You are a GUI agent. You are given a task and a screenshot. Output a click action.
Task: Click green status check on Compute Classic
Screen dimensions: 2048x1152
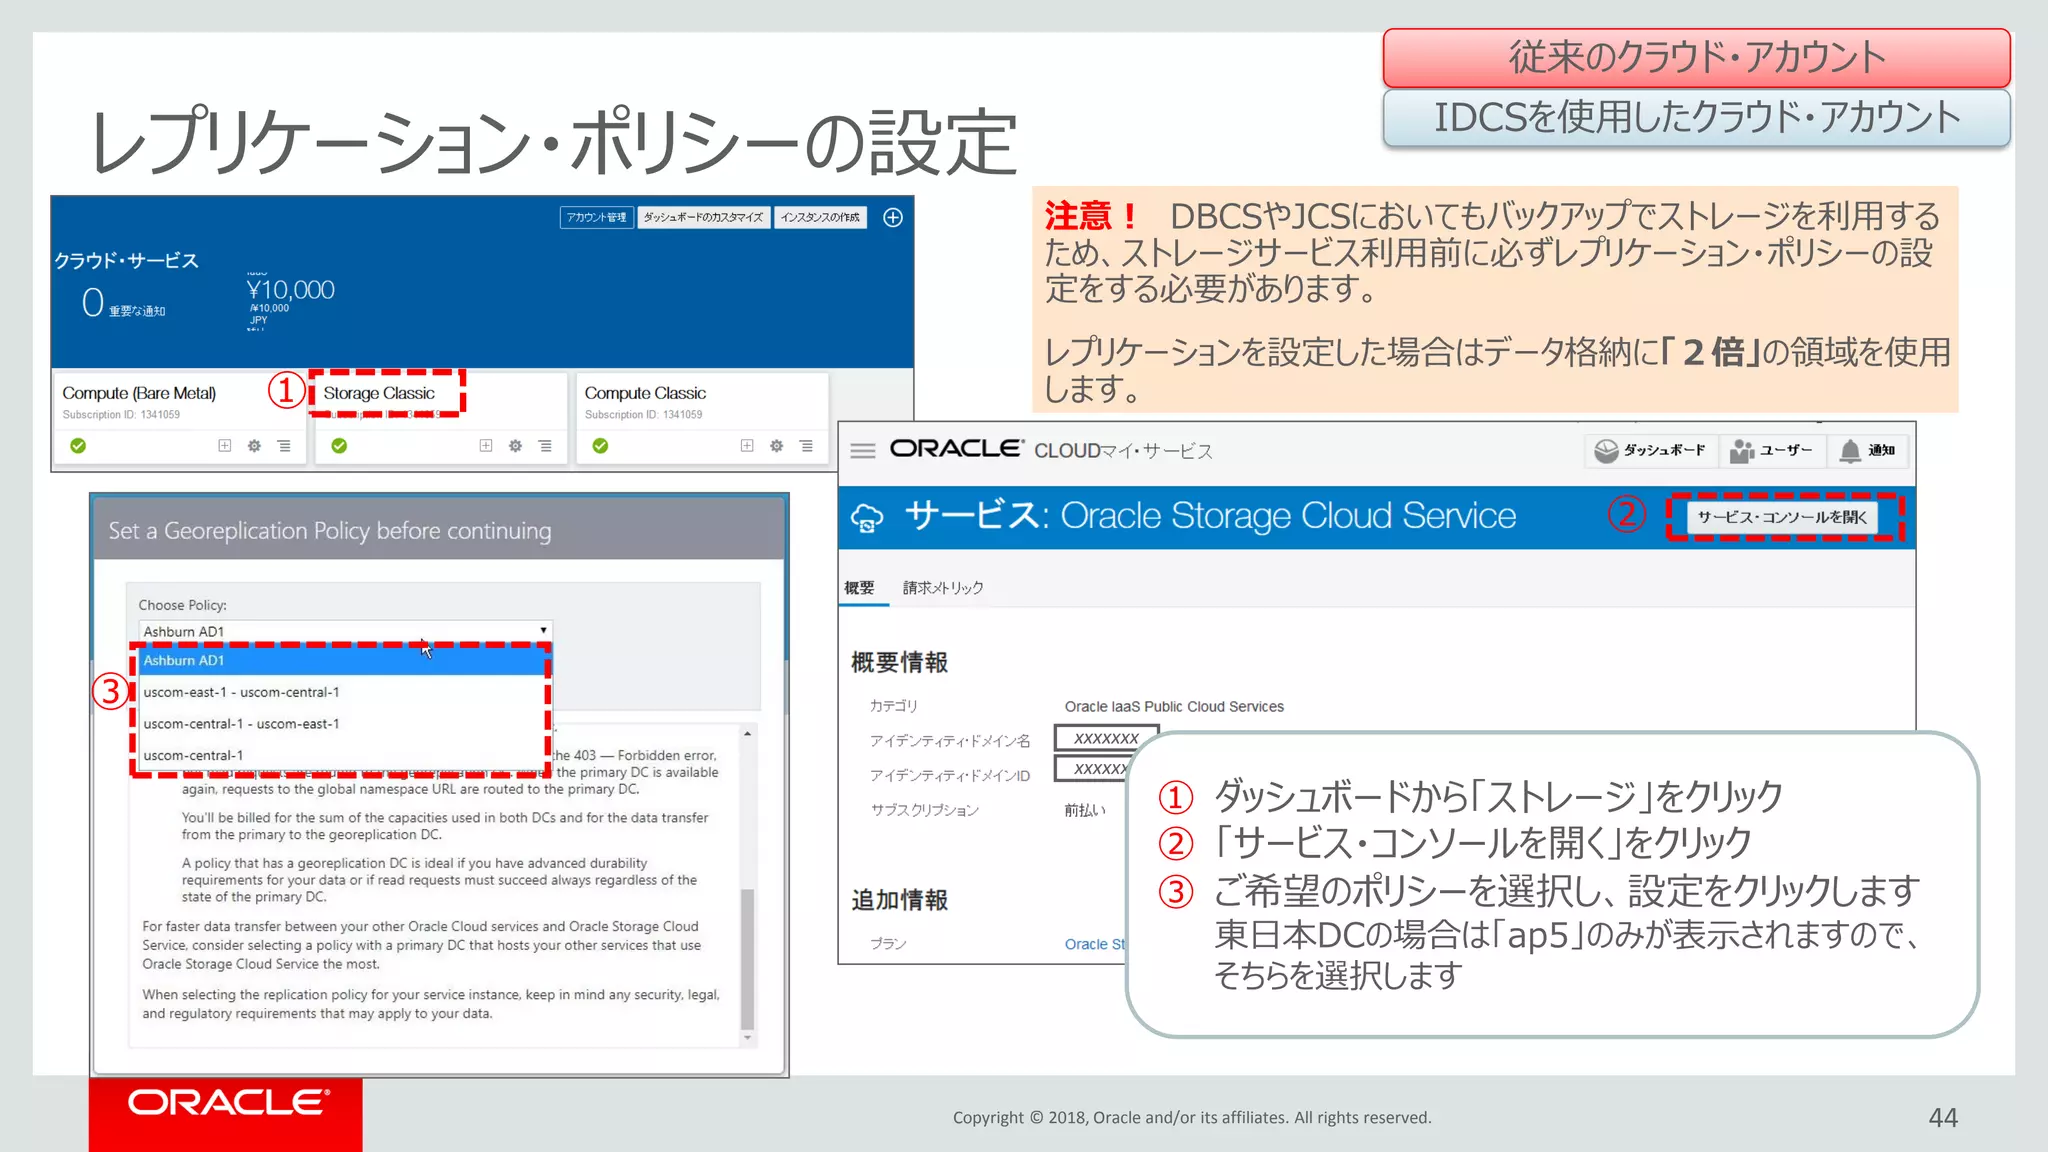[600, 446]
